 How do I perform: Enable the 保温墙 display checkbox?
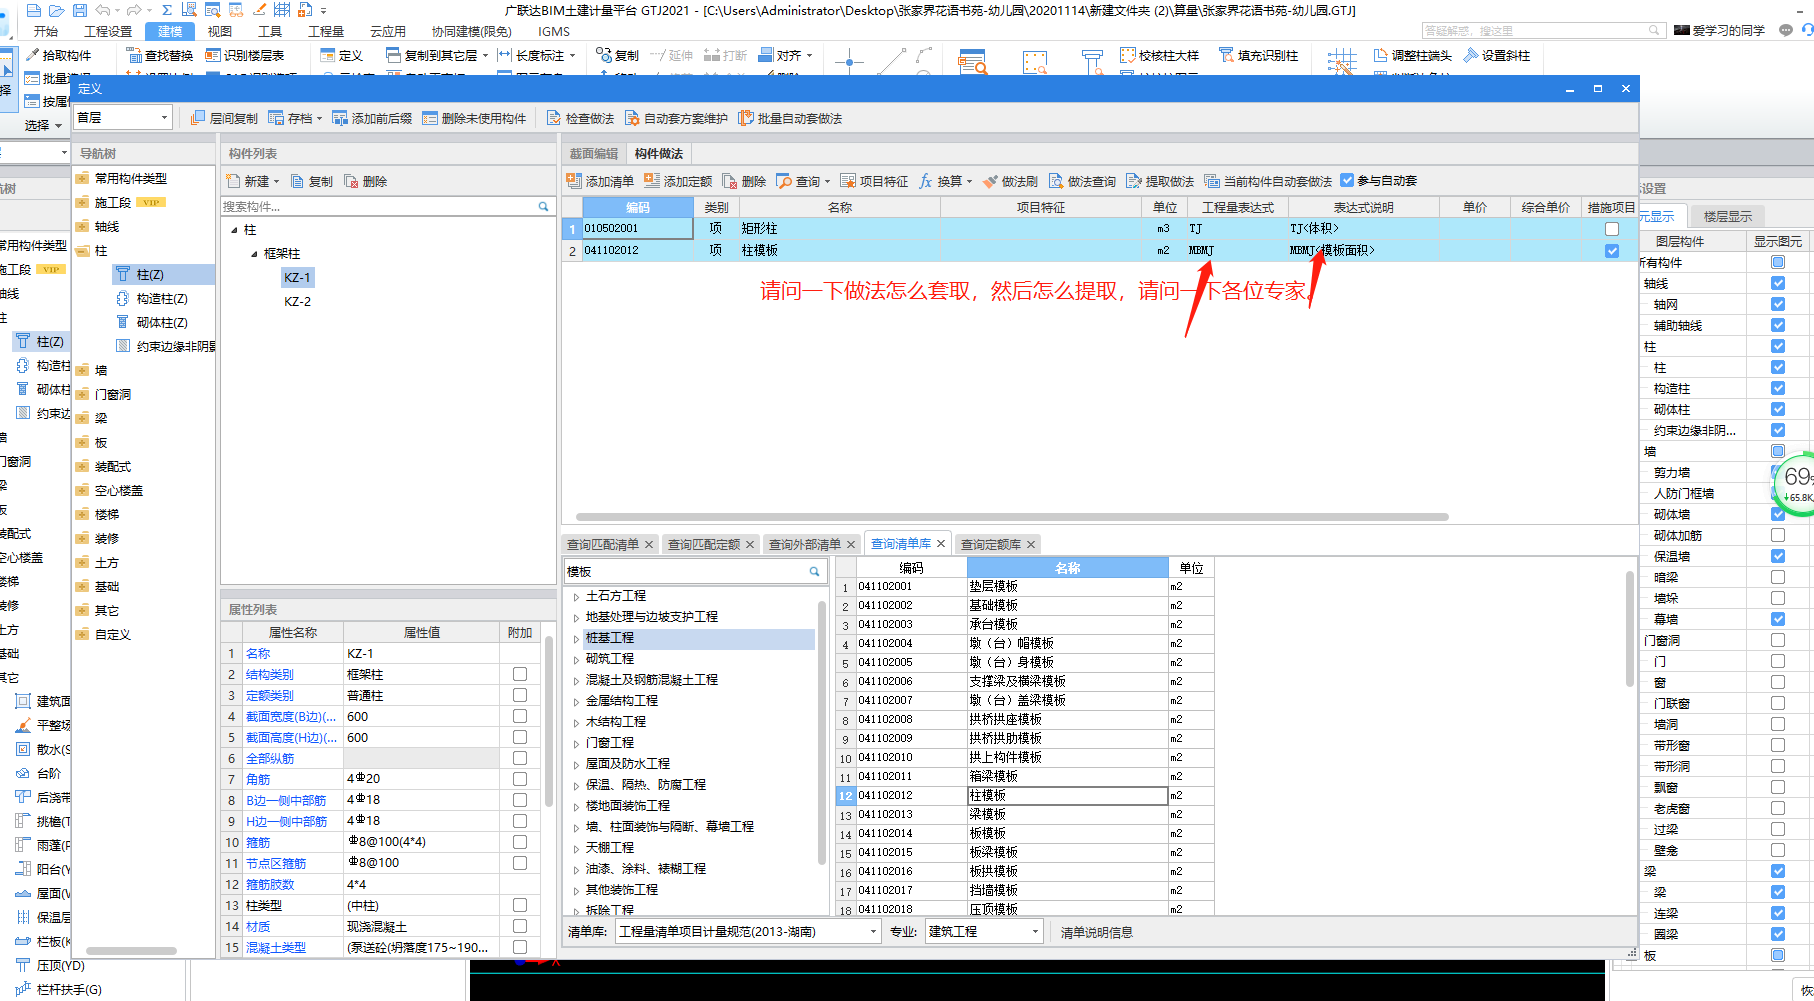pyautogui.click(x=1778, y=556)
